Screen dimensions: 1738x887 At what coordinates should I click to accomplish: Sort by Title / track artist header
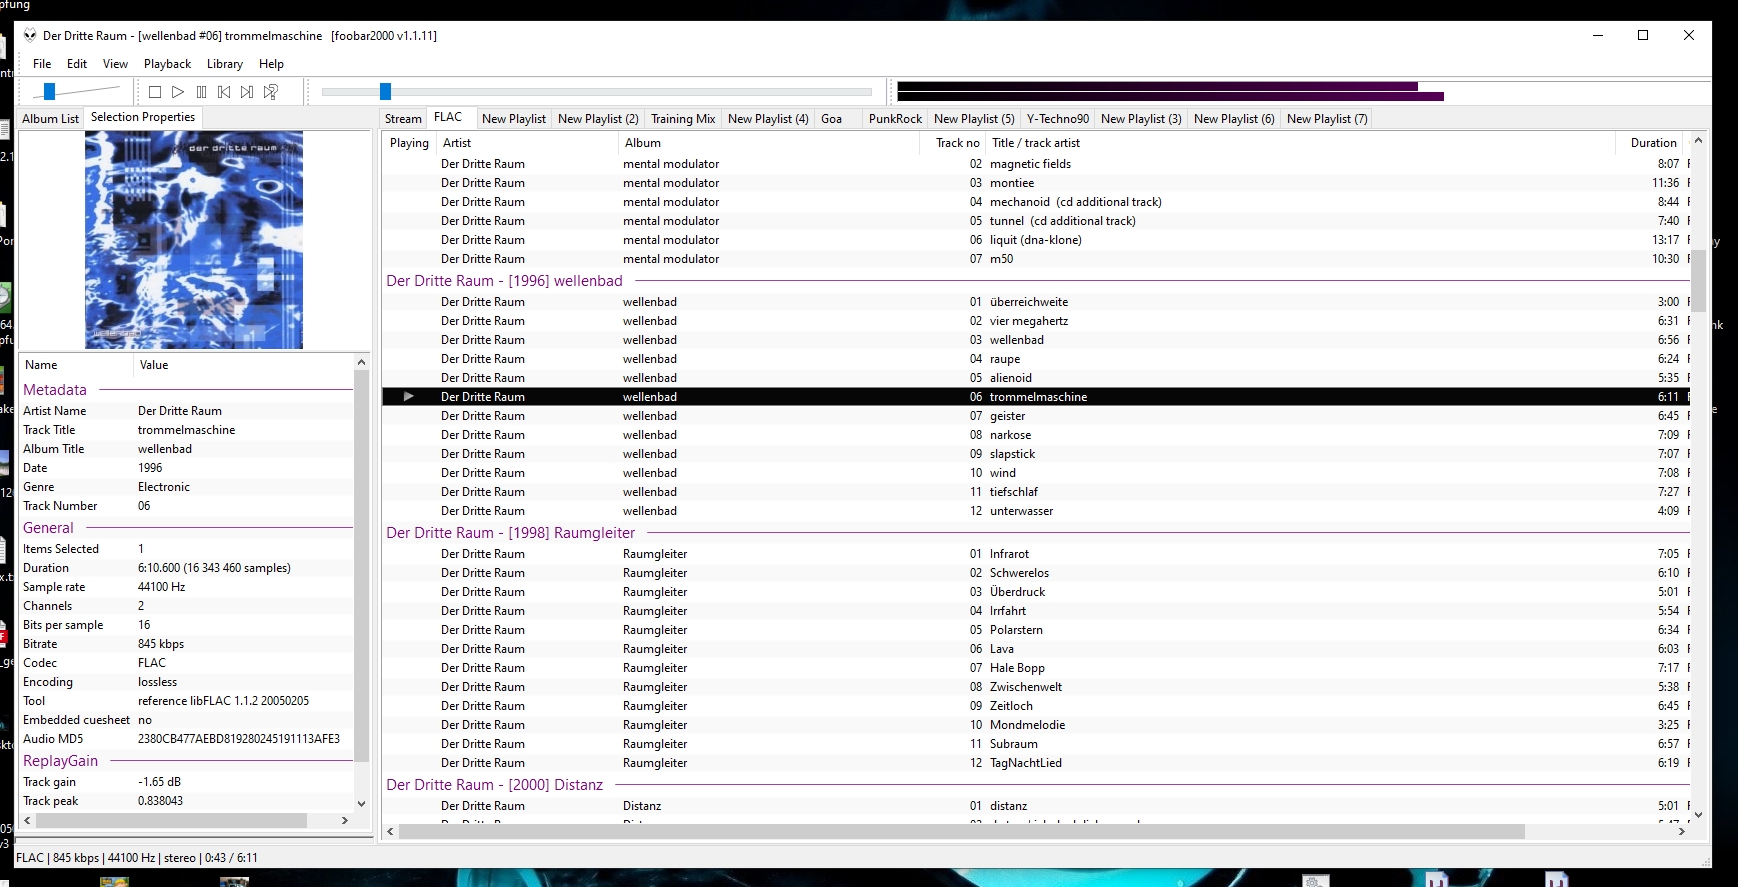(x=1300, y=143)
